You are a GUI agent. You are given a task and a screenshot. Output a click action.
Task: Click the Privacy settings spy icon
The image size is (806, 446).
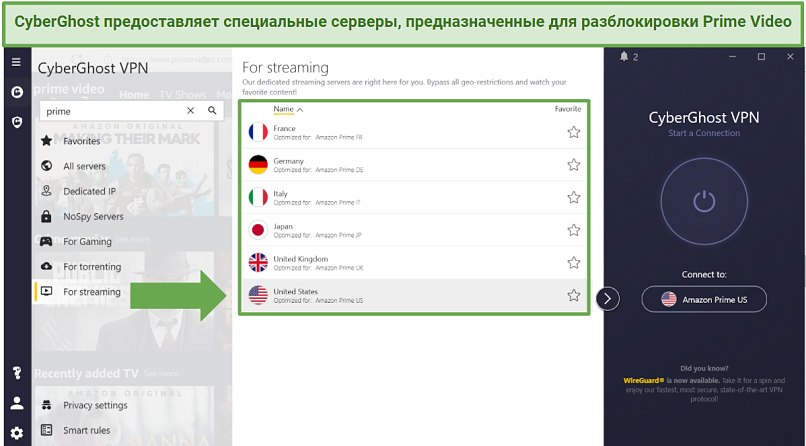46,405
